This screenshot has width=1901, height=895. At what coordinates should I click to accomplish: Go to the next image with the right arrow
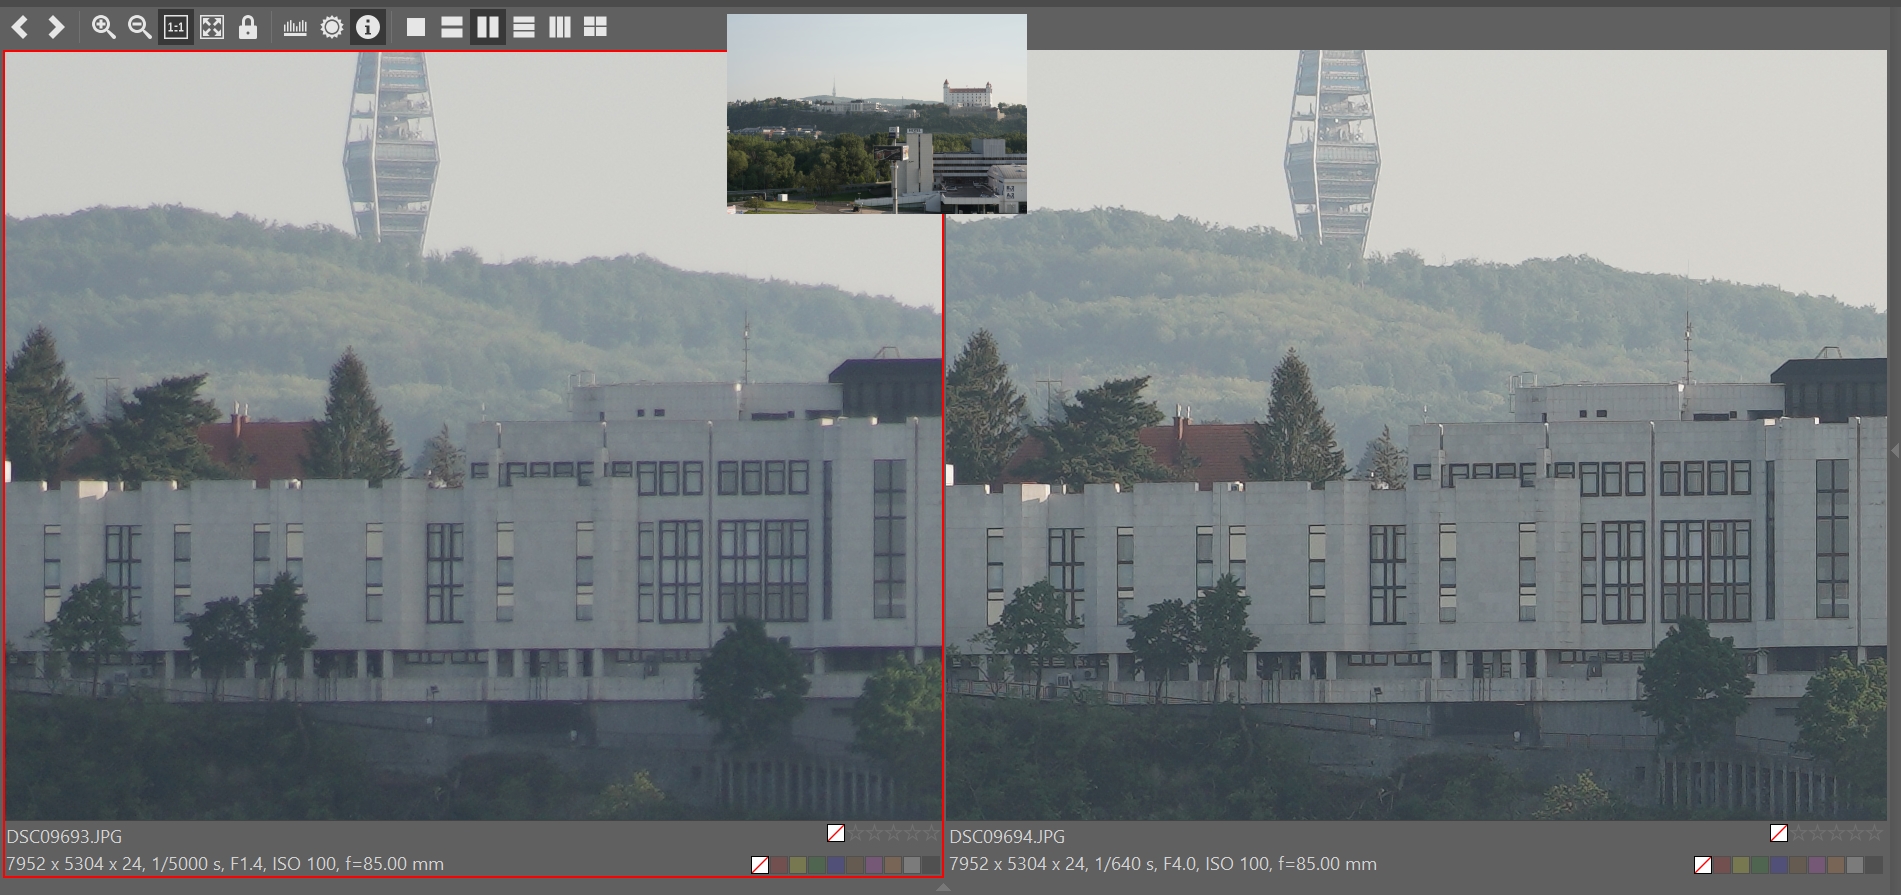tap(56, 27)
